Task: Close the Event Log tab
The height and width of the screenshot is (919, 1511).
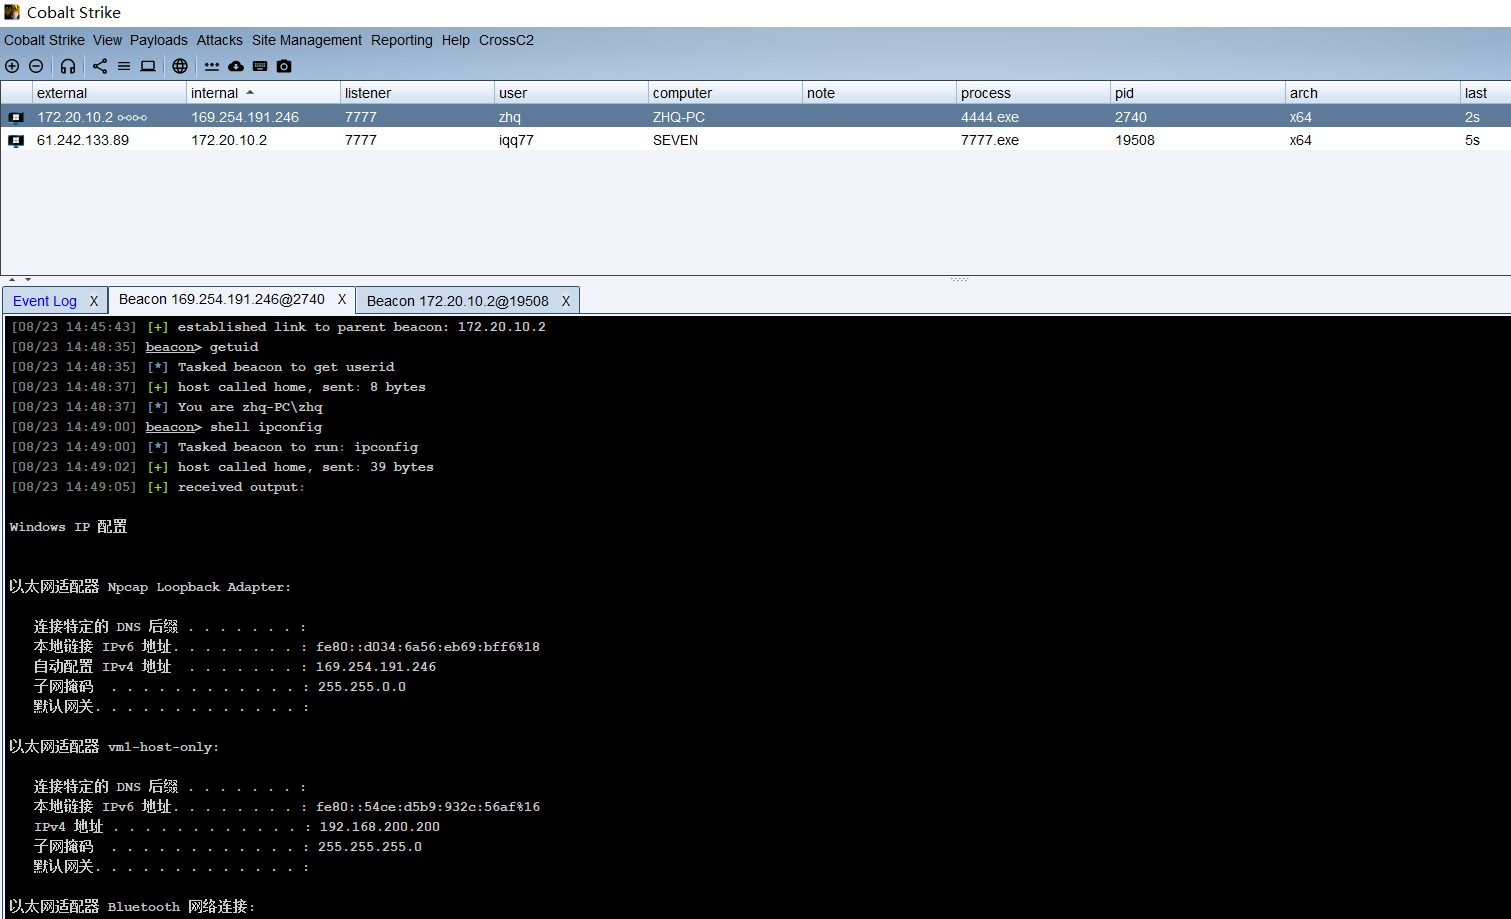Action: pyautogui.click(x=94, y=301)
